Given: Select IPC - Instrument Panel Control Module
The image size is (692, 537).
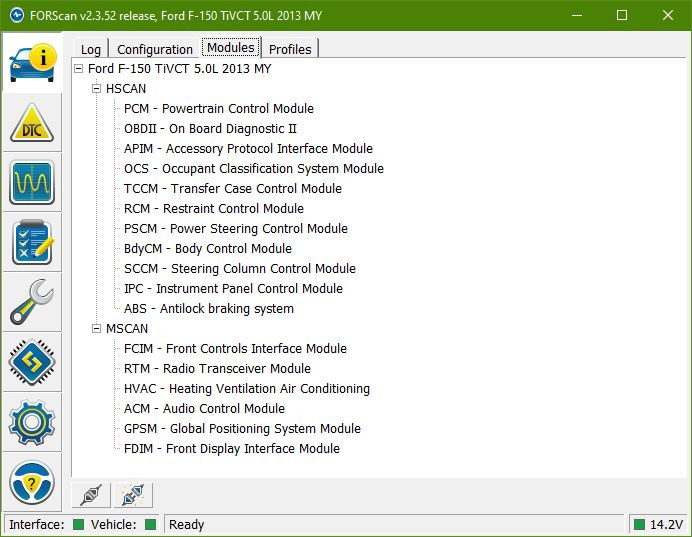Looking at the screenshot, I should pos(233,289).
